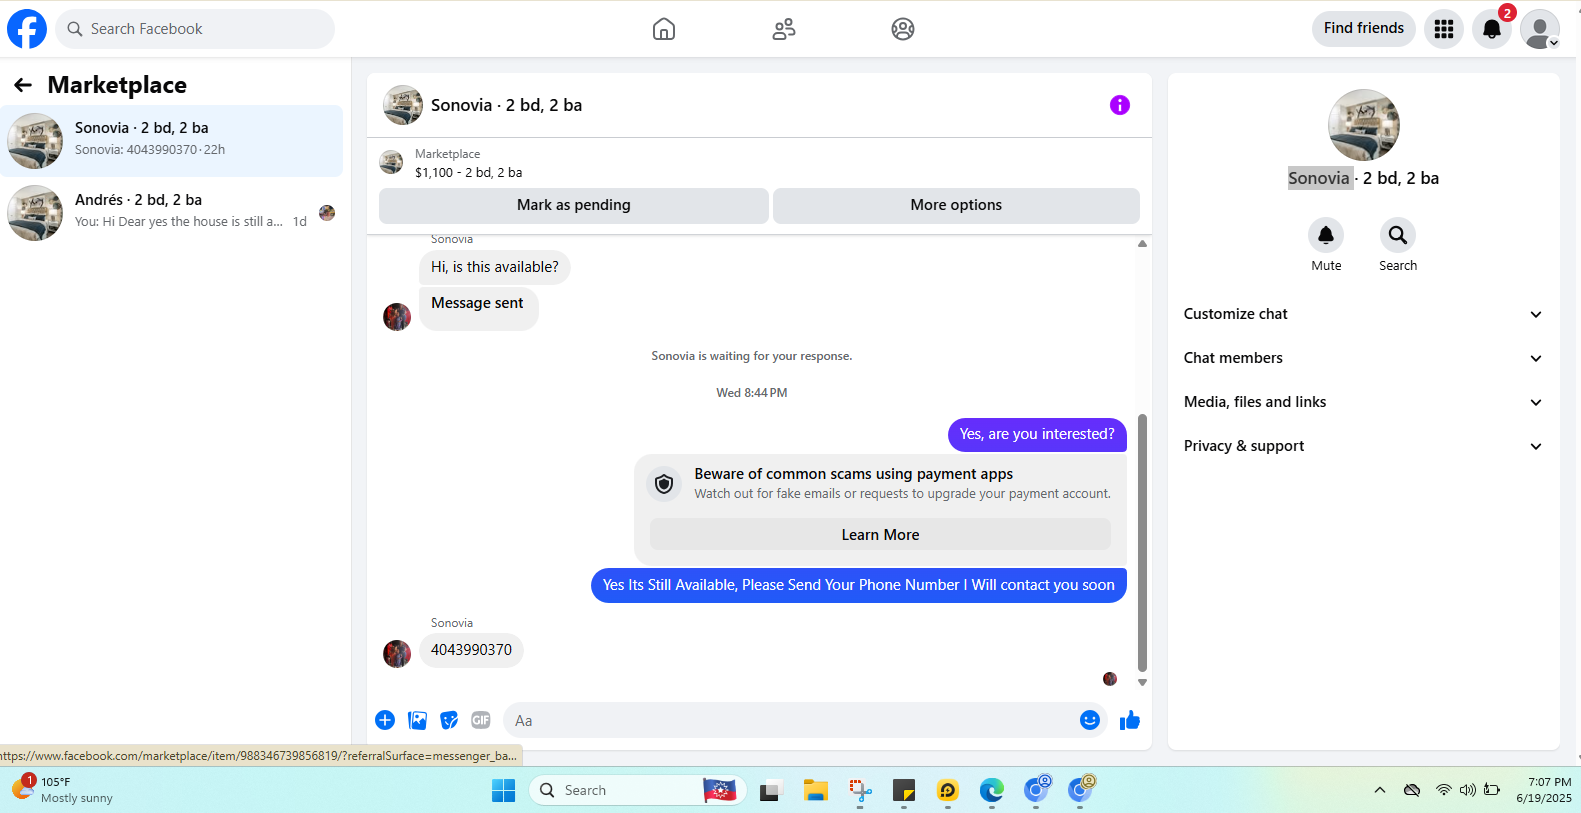Open the account profile avatar menu
This screenshot has height=813, width=1581.
(1540, 29)
